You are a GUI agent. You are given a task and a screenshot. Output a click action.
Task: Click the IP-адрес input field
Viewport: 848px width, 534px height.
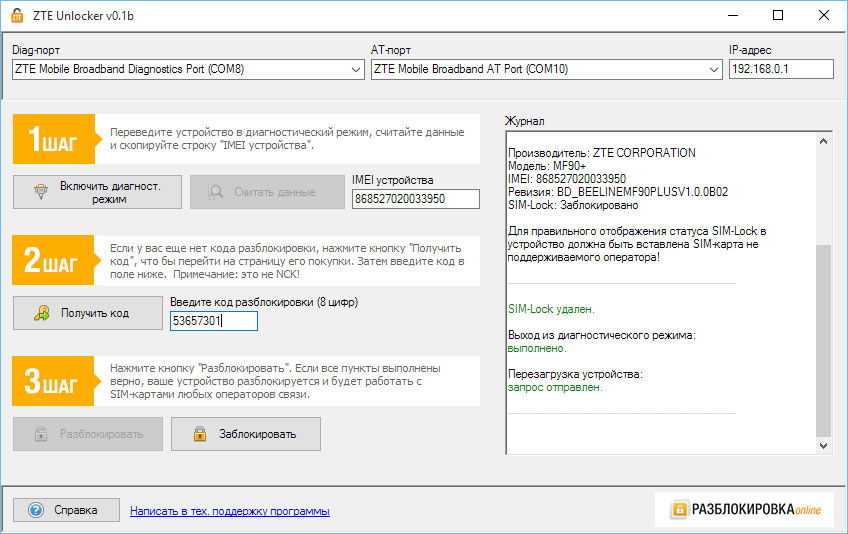tap(780, 69)
